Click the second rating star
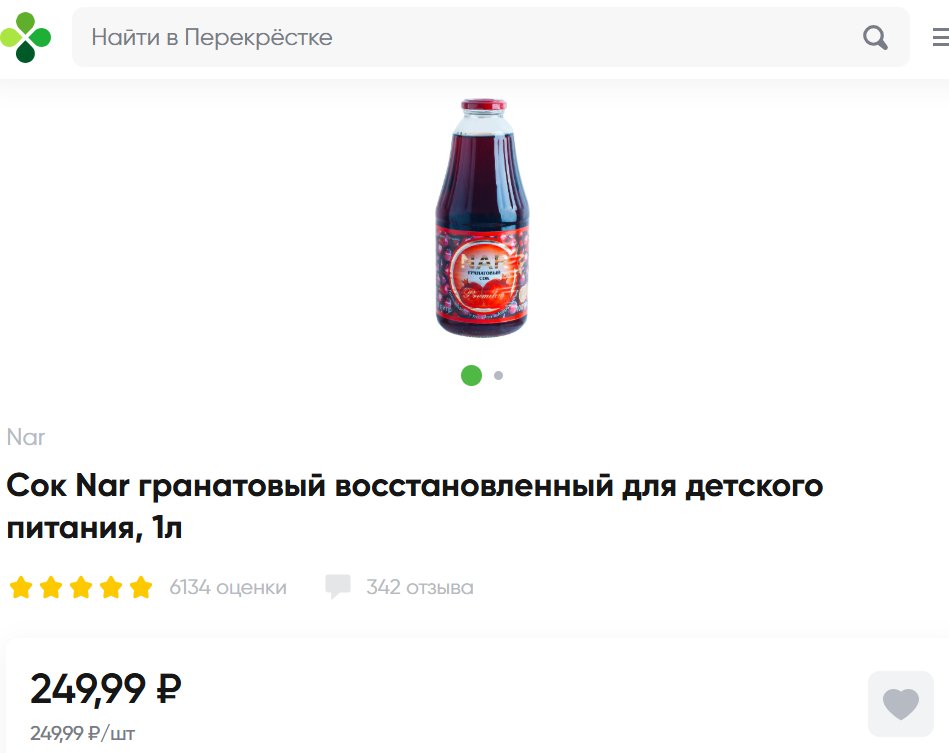The height and width of the screenshot is (753, 949). (x=51, y=587)
